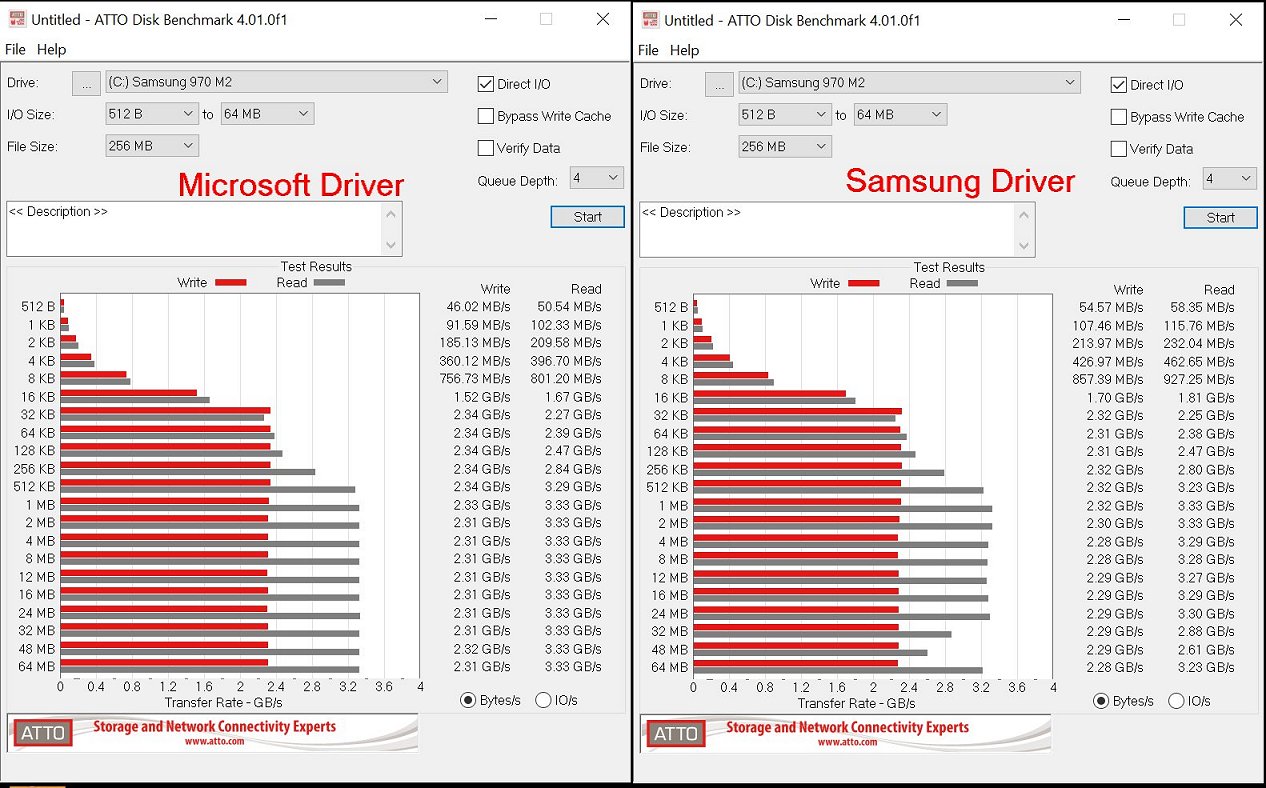Select IO/s radio button in the right window
1266x788 pixels.
(1176, 701)
